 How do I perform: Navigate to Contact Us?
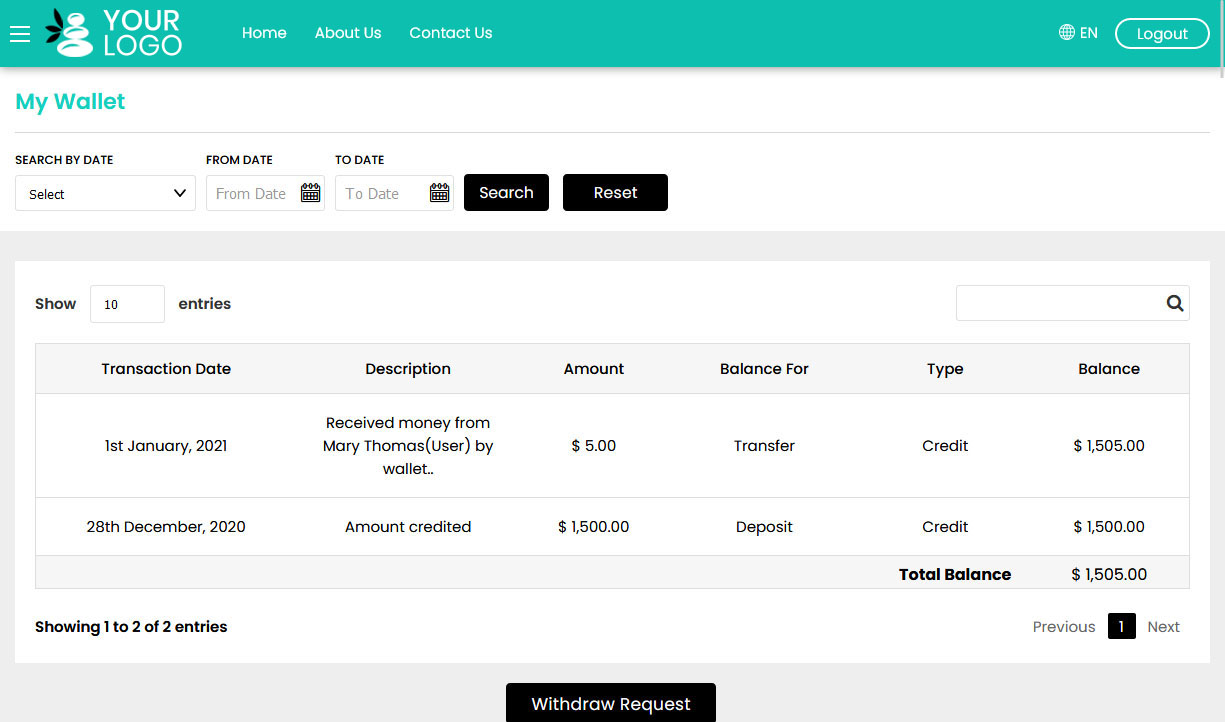[x=450, y=33]
